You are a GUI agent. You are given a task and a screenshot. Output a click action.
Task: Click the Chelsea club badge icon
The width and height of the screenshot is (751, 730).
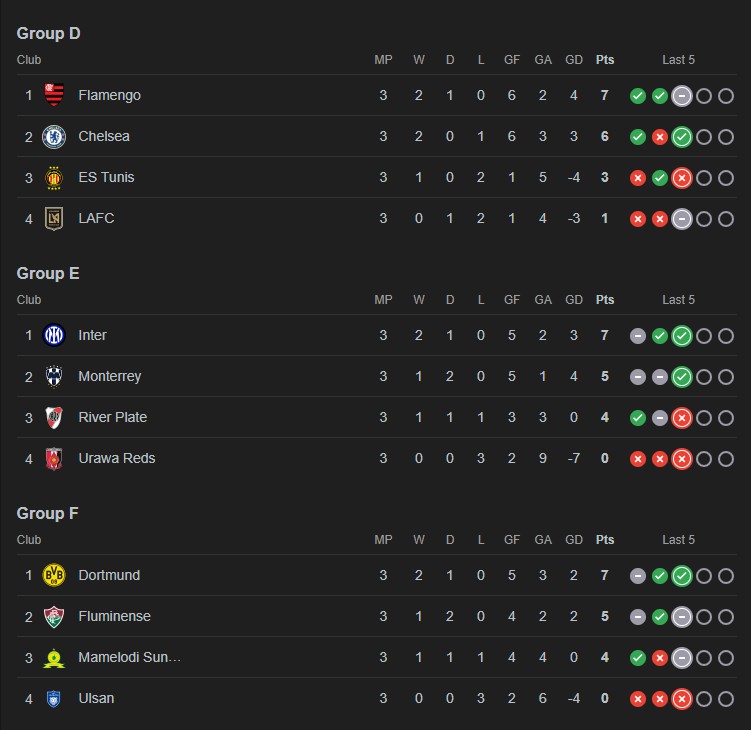coord(54,137)
